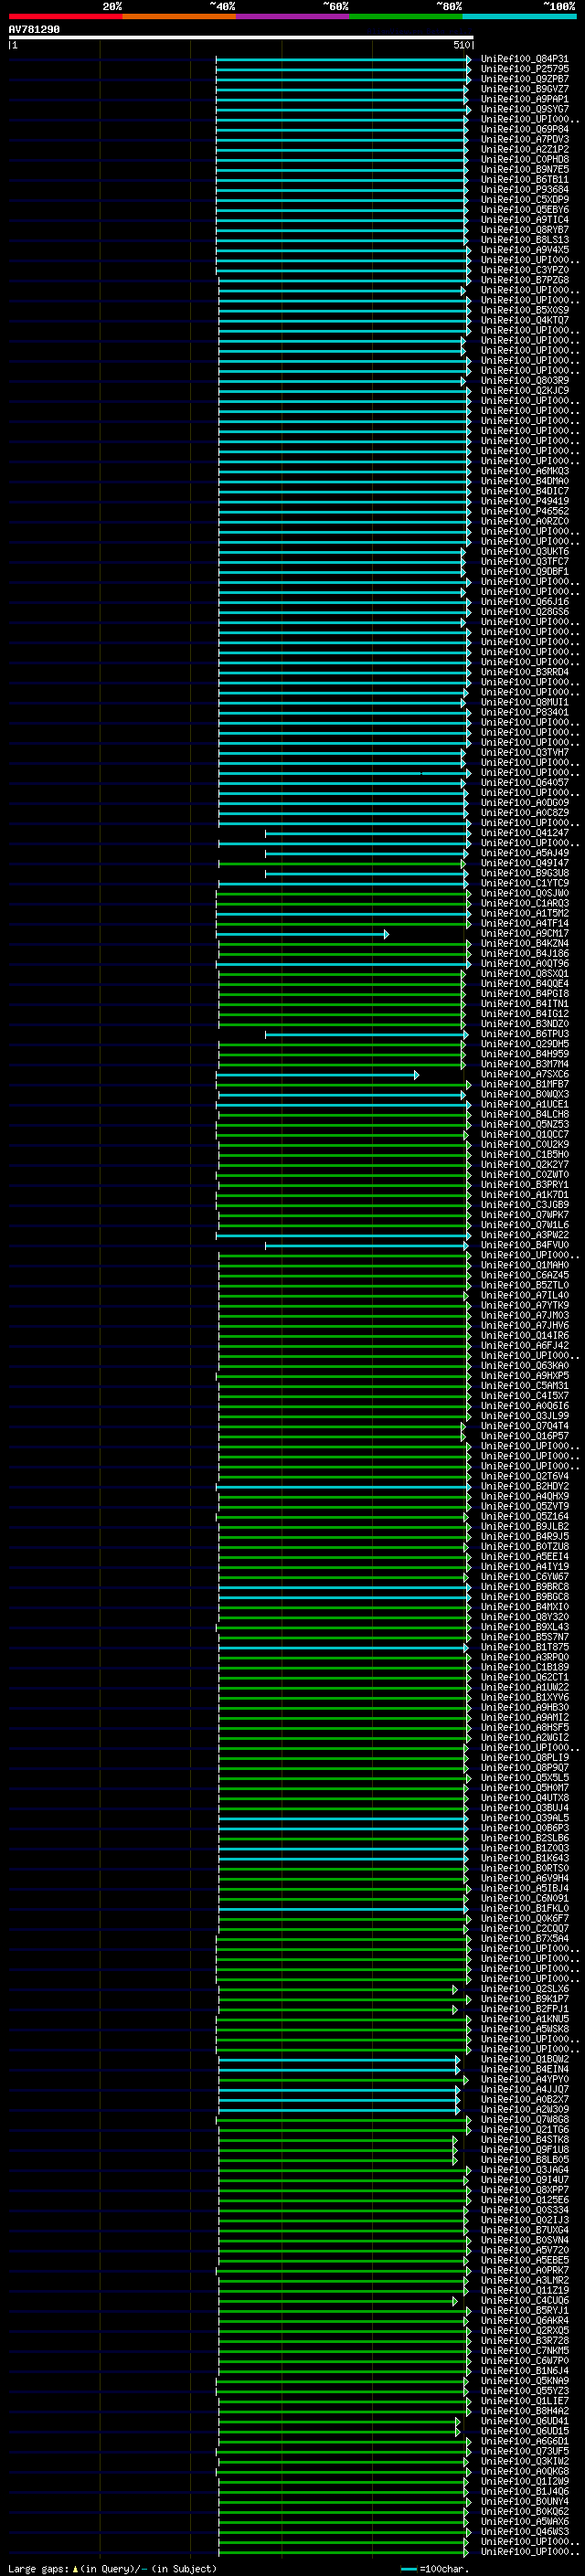585x2576 pixels.
Task: Click hit label UniRef100_C6N091
Action: 525,1899
